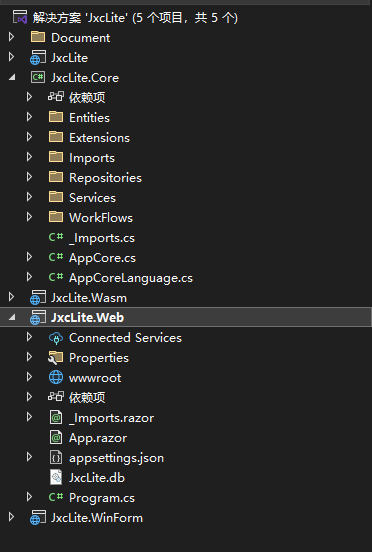
Task: Click the Connected Services cloud icon
Action: 56,338
